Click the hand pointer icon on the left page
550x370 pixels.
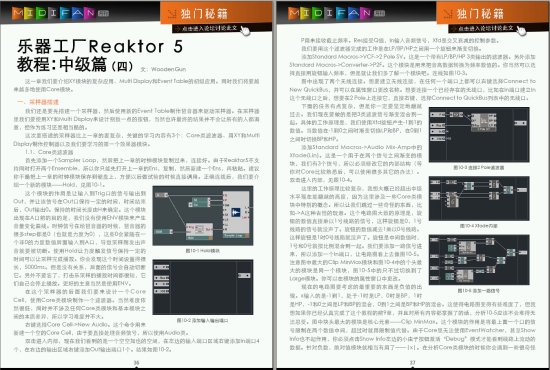click(x=245, y=31)
